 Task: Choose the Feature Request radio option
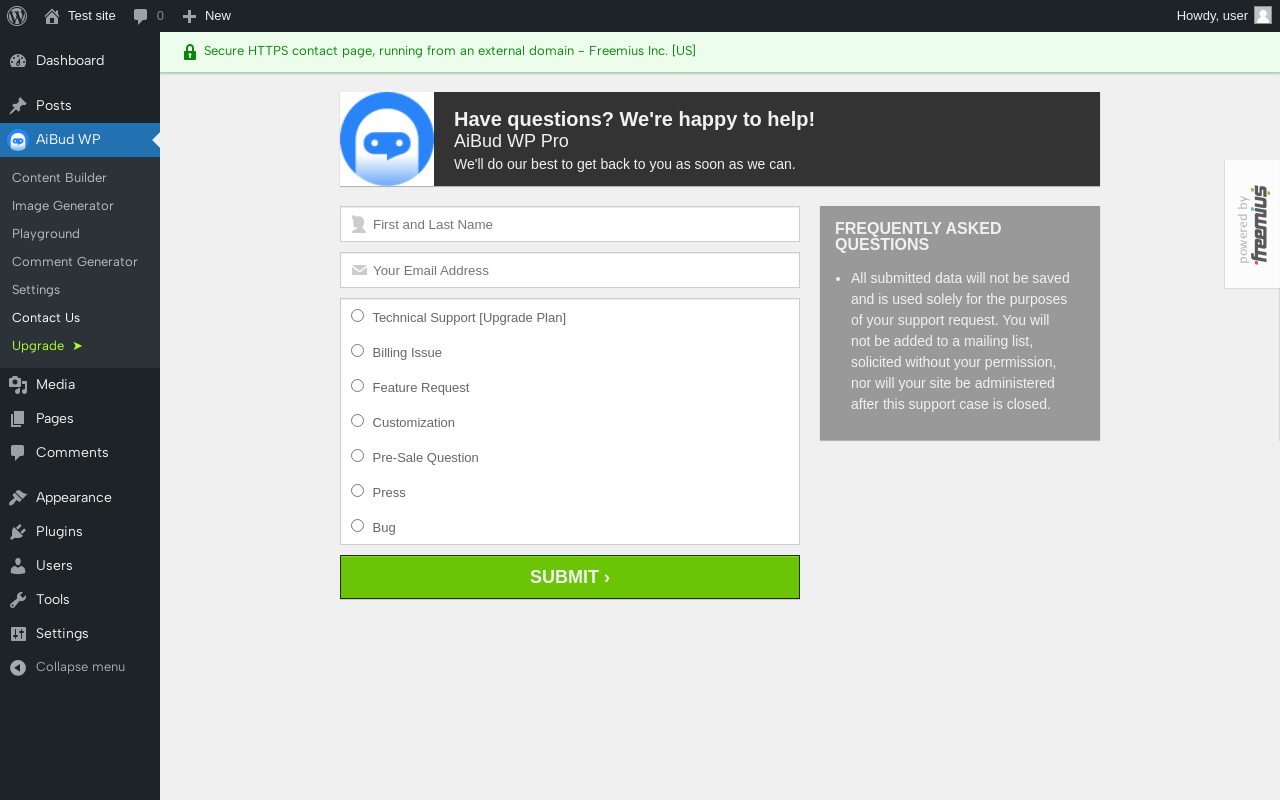tap(357, 386)
